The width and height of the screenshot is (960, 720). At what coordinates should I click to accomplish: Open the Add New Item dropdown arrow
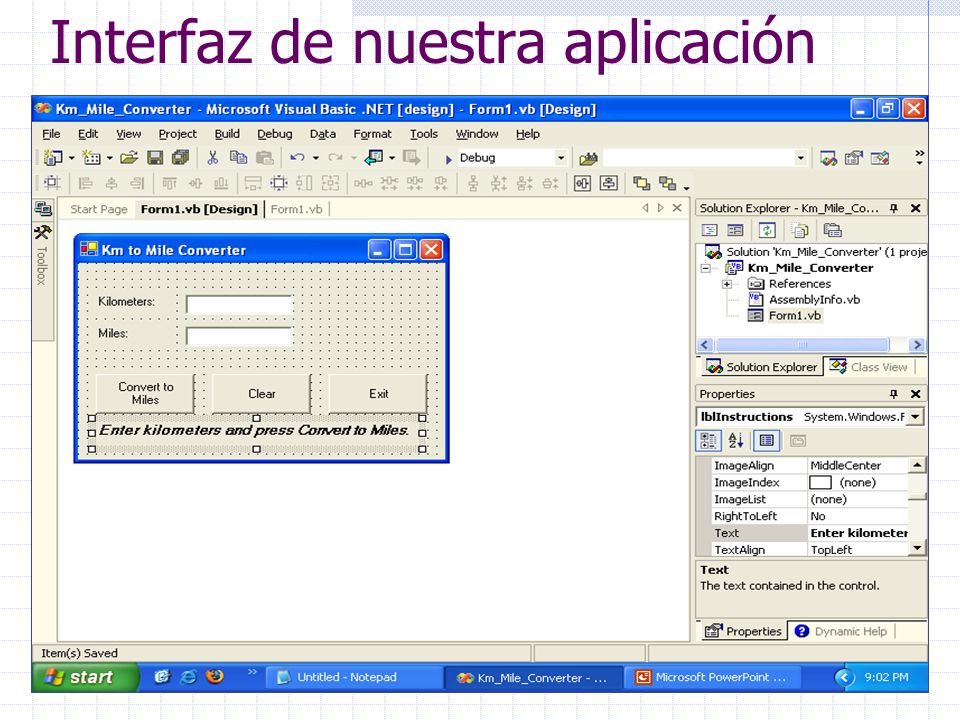pyautogui.click(x=109, y=158)
